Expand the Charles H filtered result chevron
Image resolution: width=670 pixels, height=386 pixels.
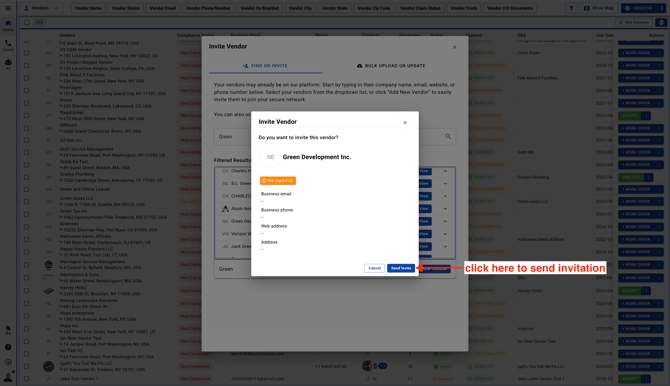click(445, 171)
